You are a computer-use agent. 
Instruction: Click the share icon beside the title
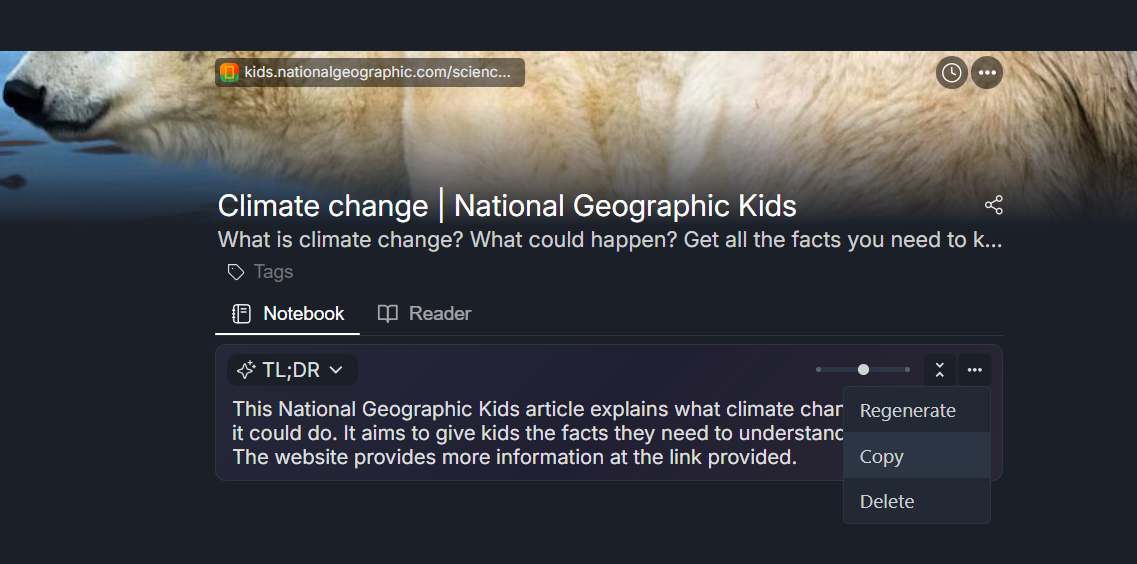coord(993,205)
